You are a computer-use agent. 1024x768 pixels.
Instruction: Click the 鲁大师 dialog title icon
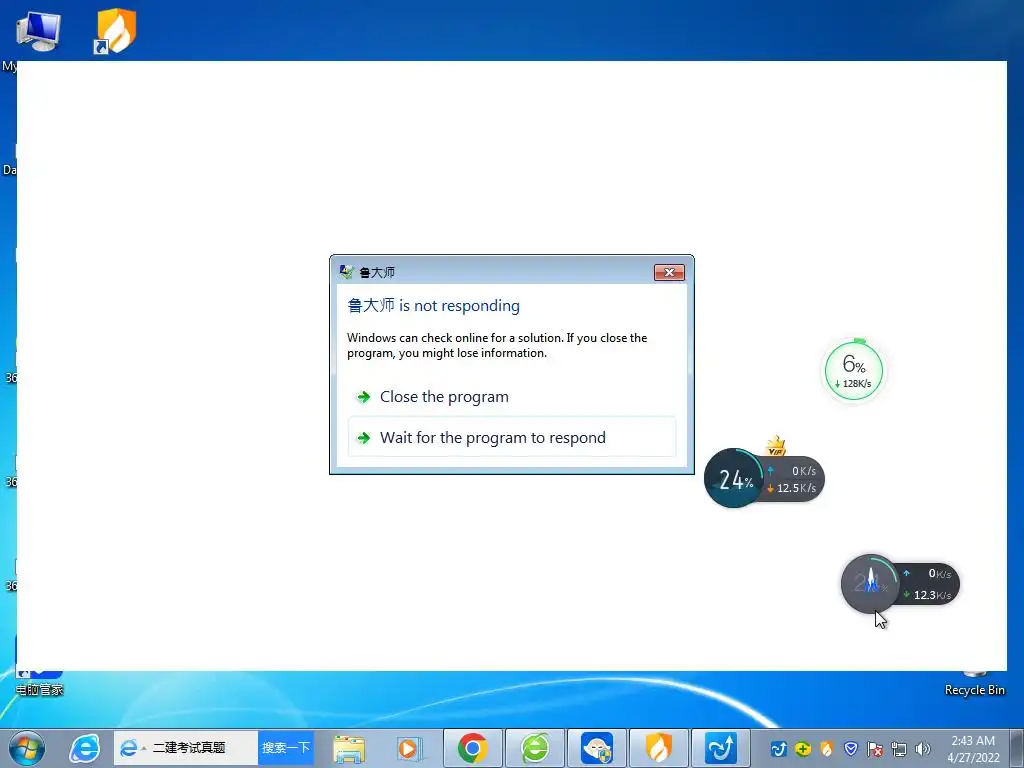point(346,272)
